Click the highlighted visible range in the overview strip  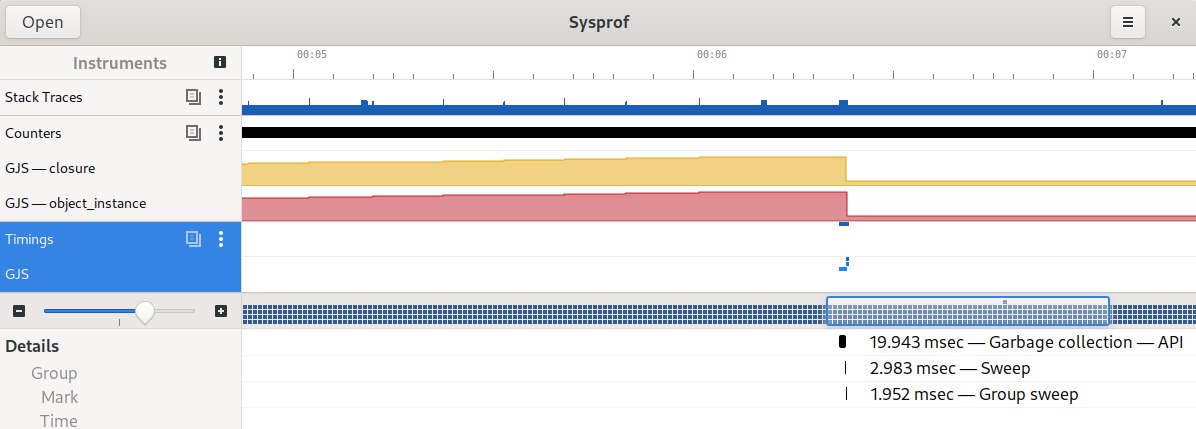click(x=967, y=311)
